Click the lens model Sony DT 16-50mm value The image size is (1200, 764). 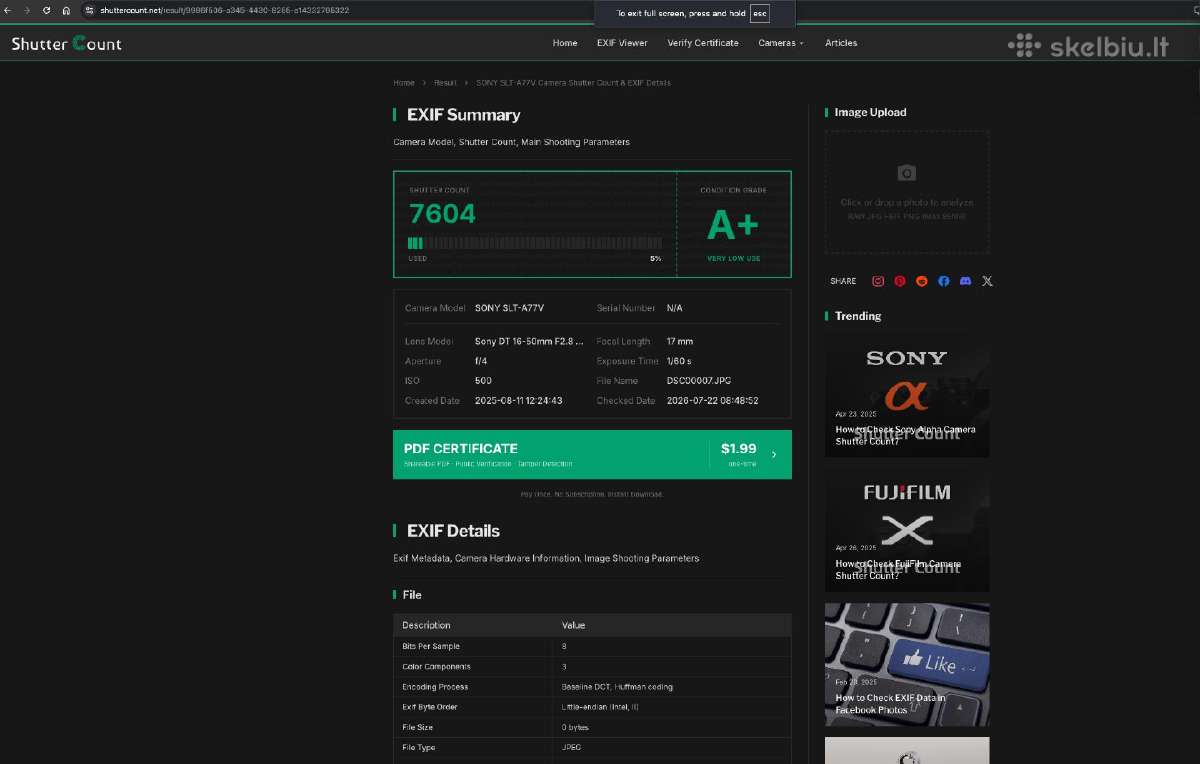click(x=529, y=341)
